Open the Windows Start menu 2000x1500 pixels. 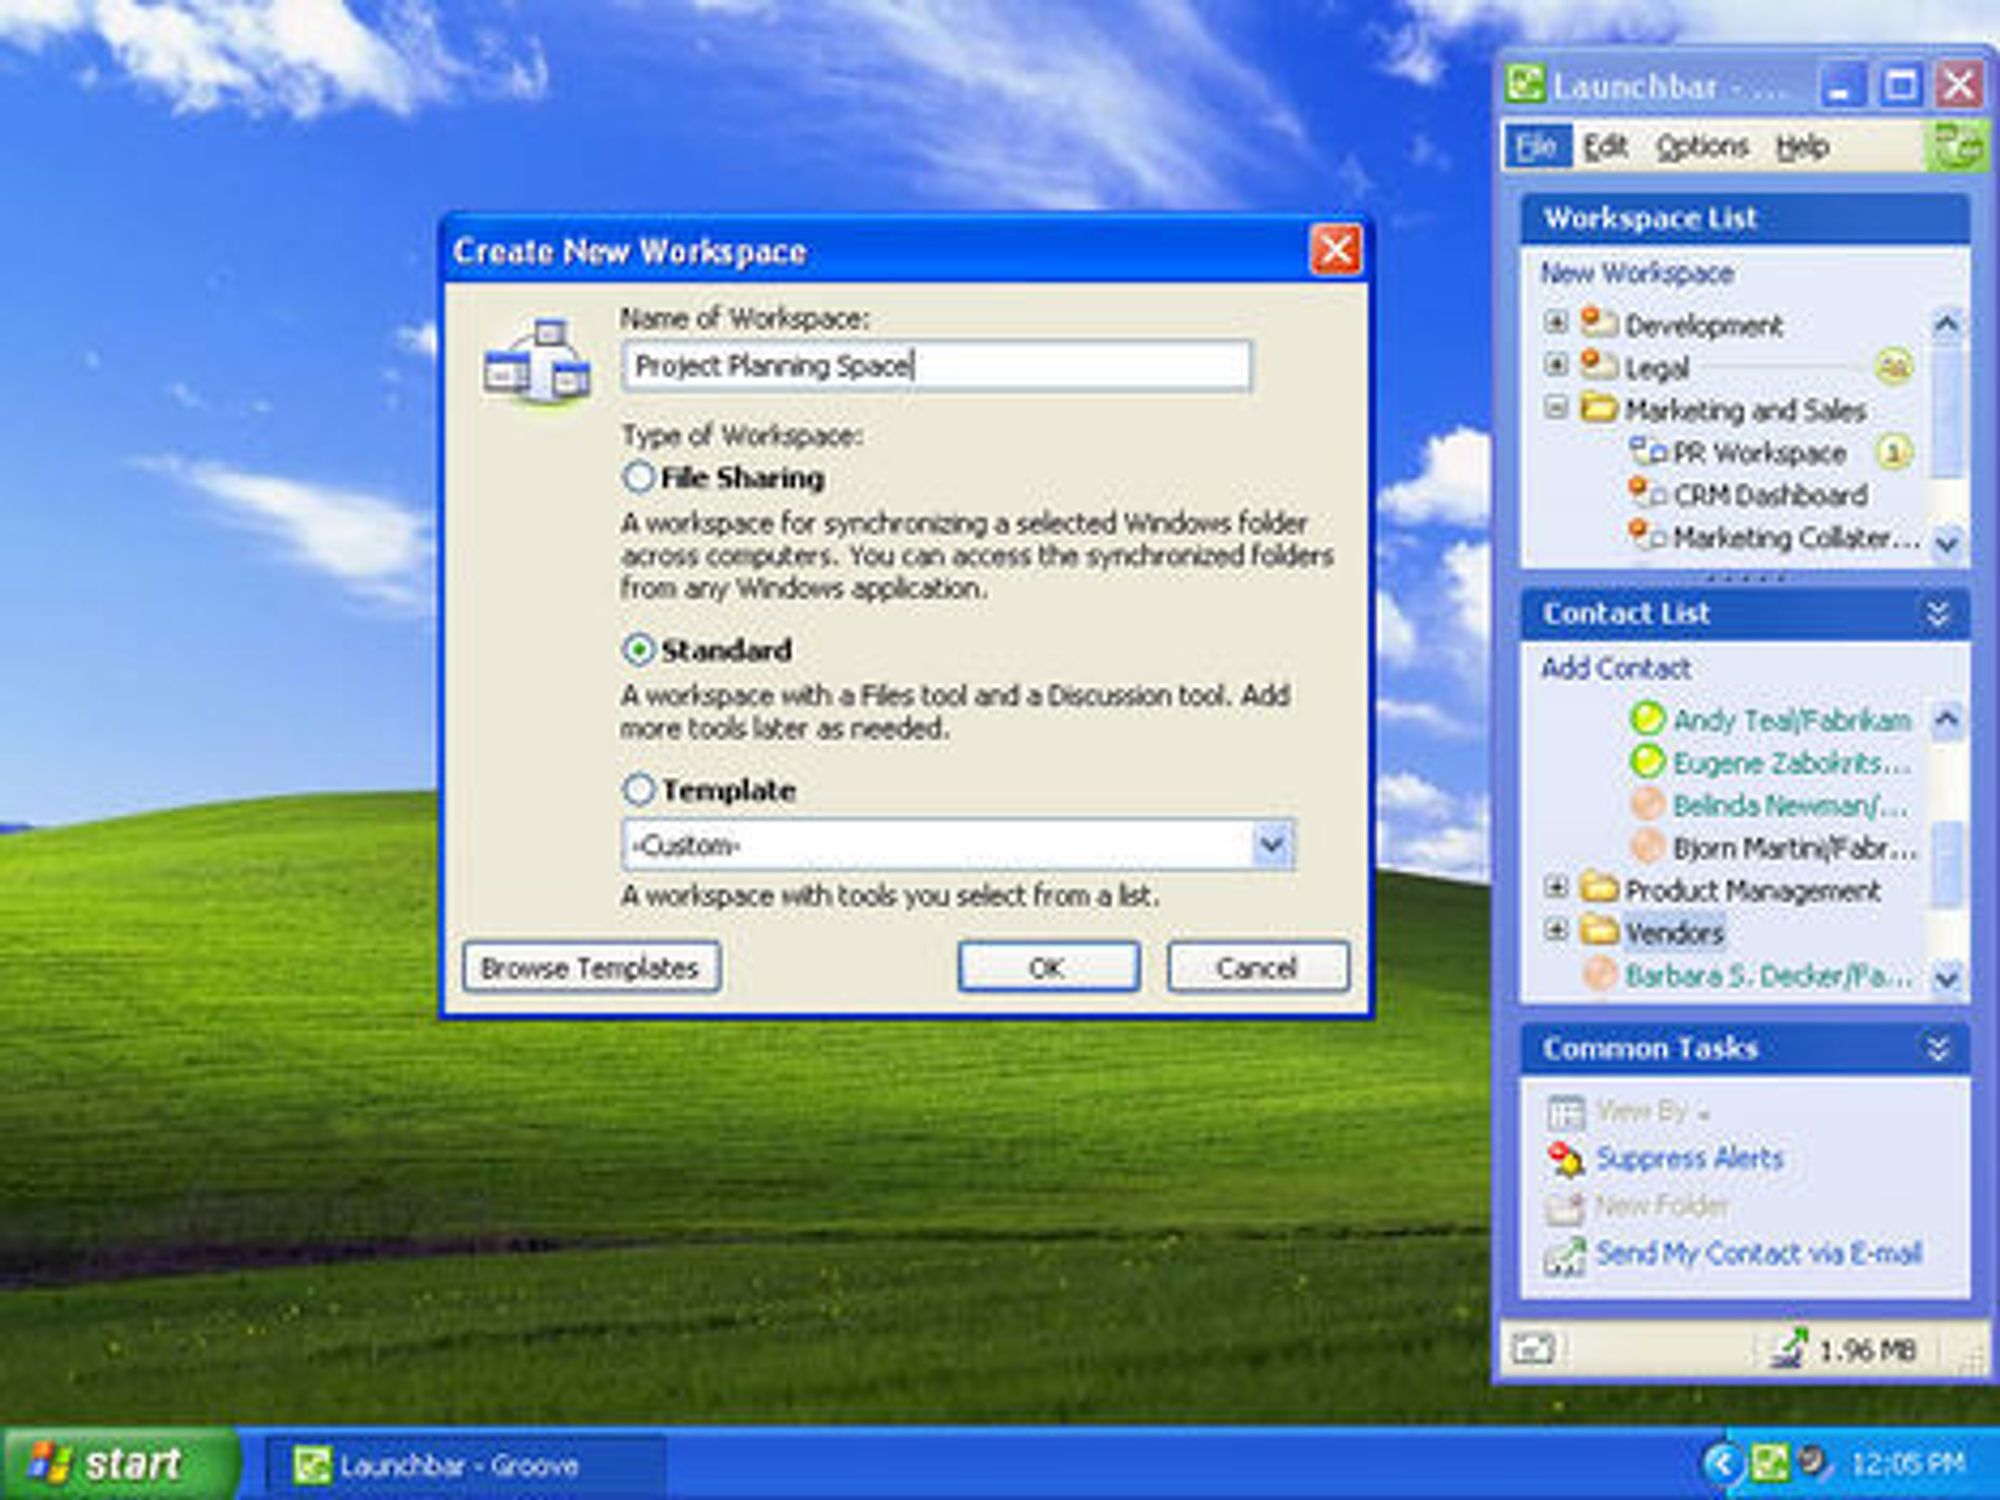pyautogui.click(x=118, y=1463)
